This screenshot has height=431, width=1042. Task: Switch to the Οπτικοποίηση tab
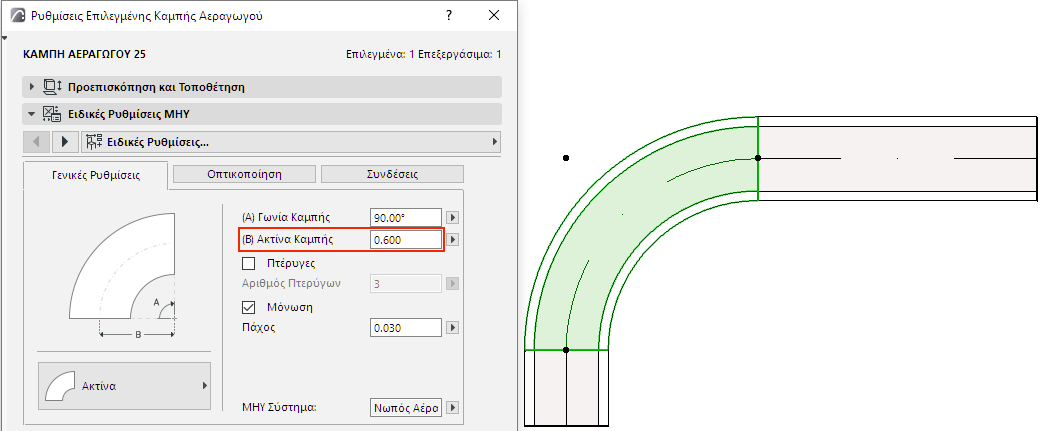244,174
